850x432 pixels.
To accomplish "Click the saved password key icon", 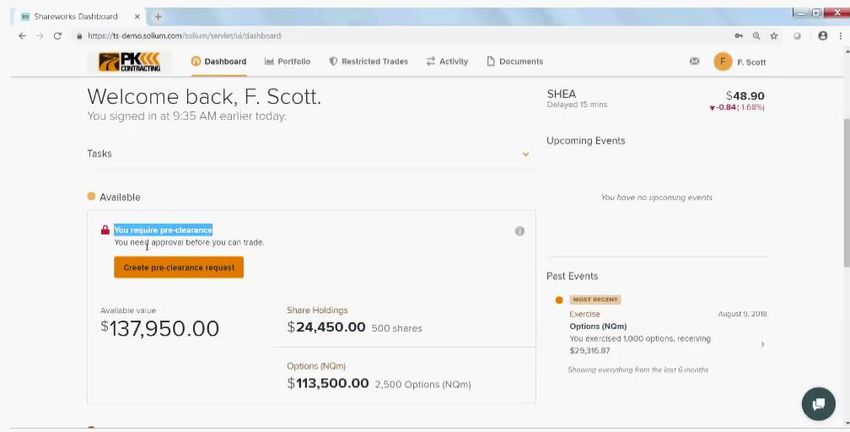I will click(738, 36).
